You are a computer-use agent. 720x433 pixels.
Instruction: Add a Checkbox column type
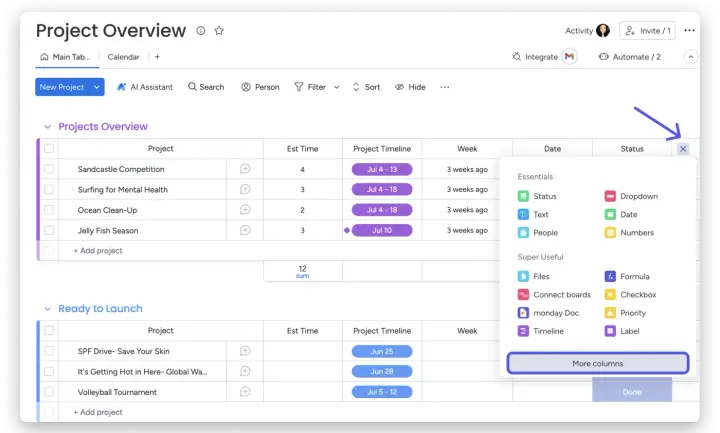point(630,295)
